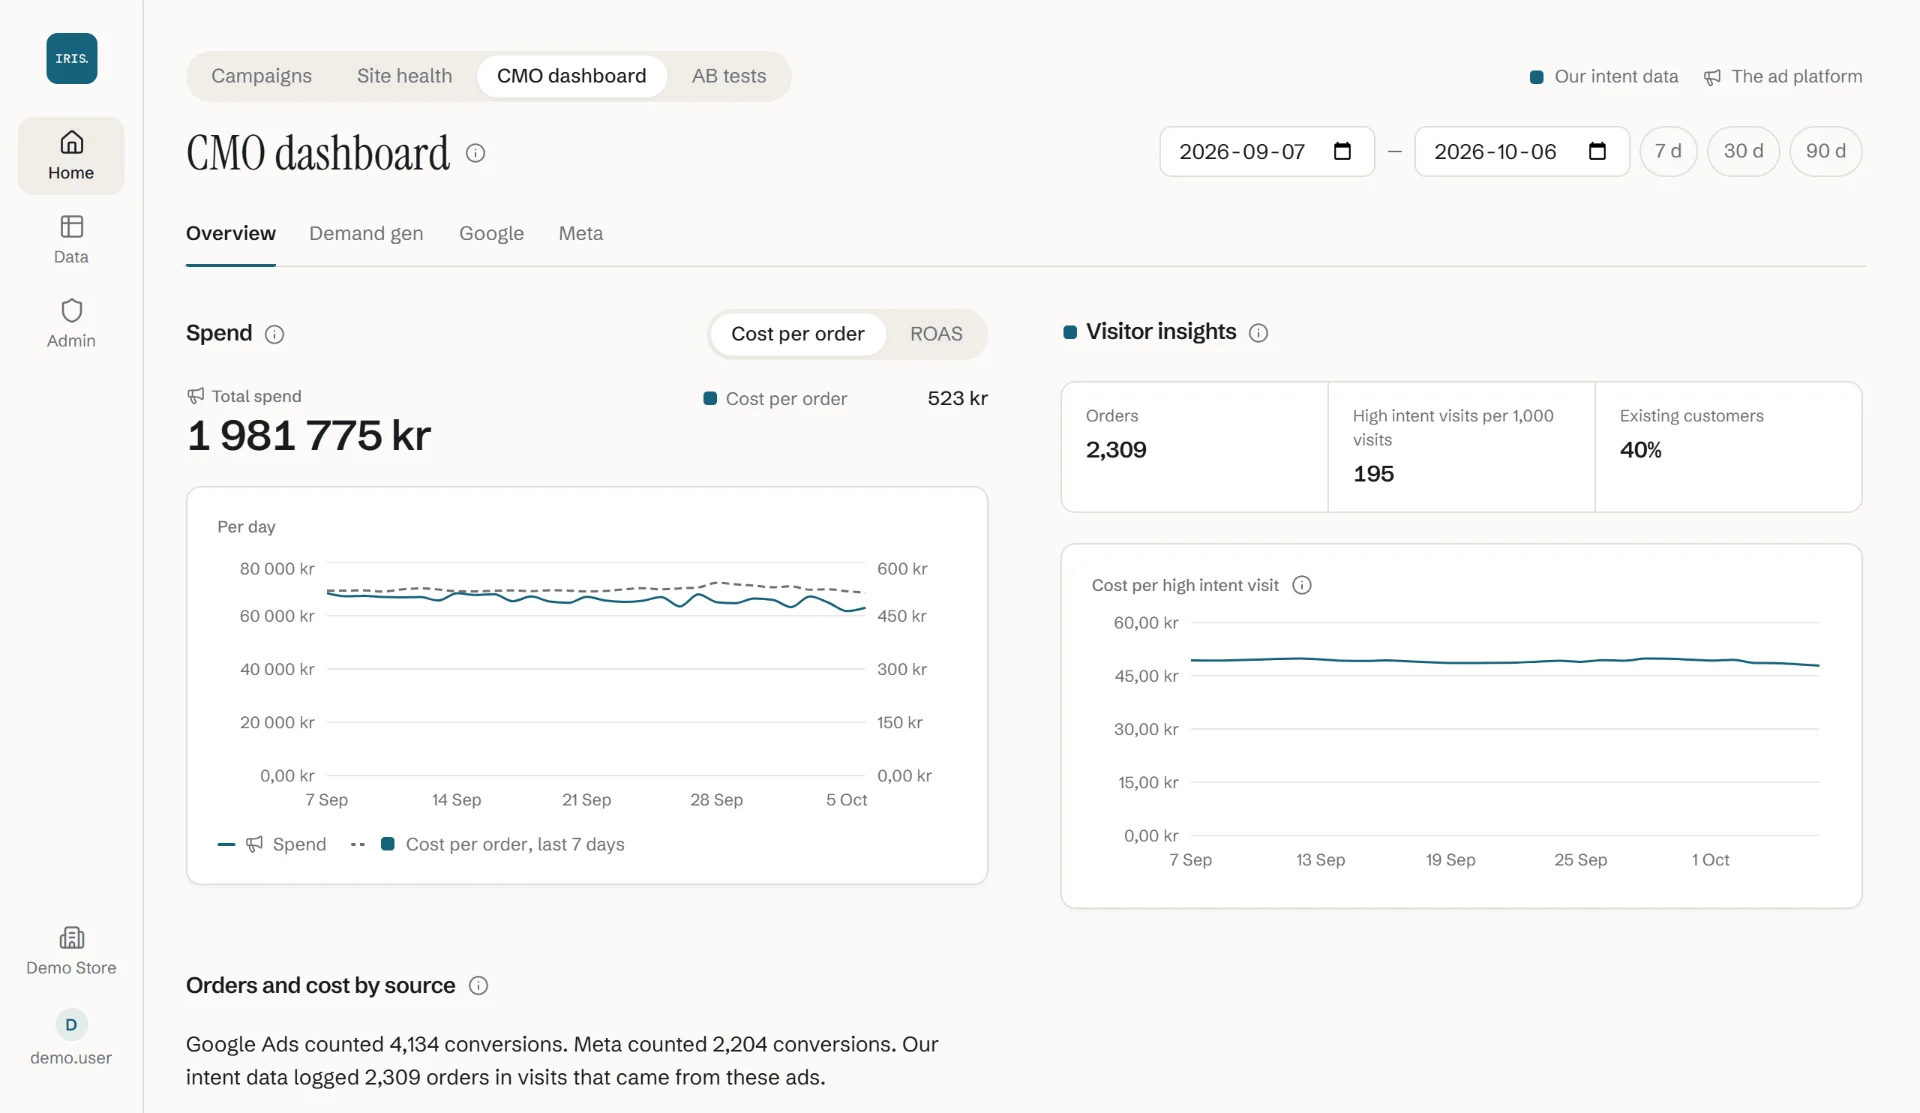Set the date range to 90 d
This screenshot has height=1113, width=1920.
click(x=1826, y=151)
